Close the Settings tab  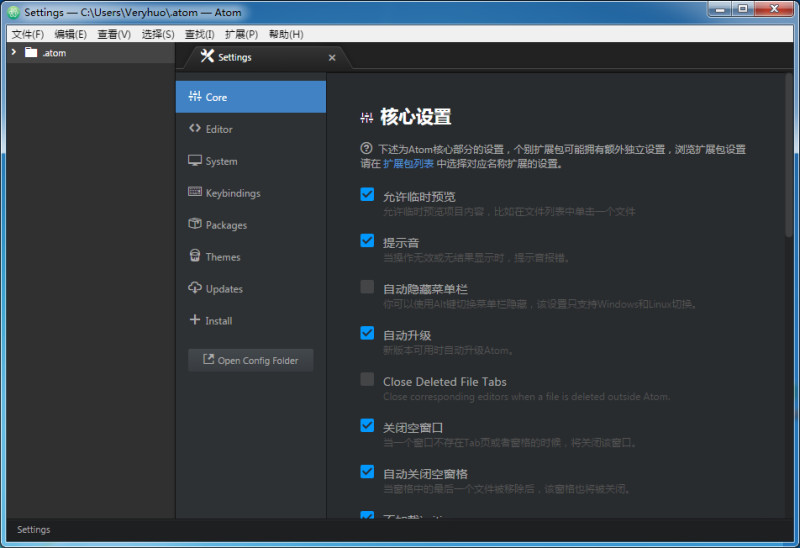[x=332, y=58]
